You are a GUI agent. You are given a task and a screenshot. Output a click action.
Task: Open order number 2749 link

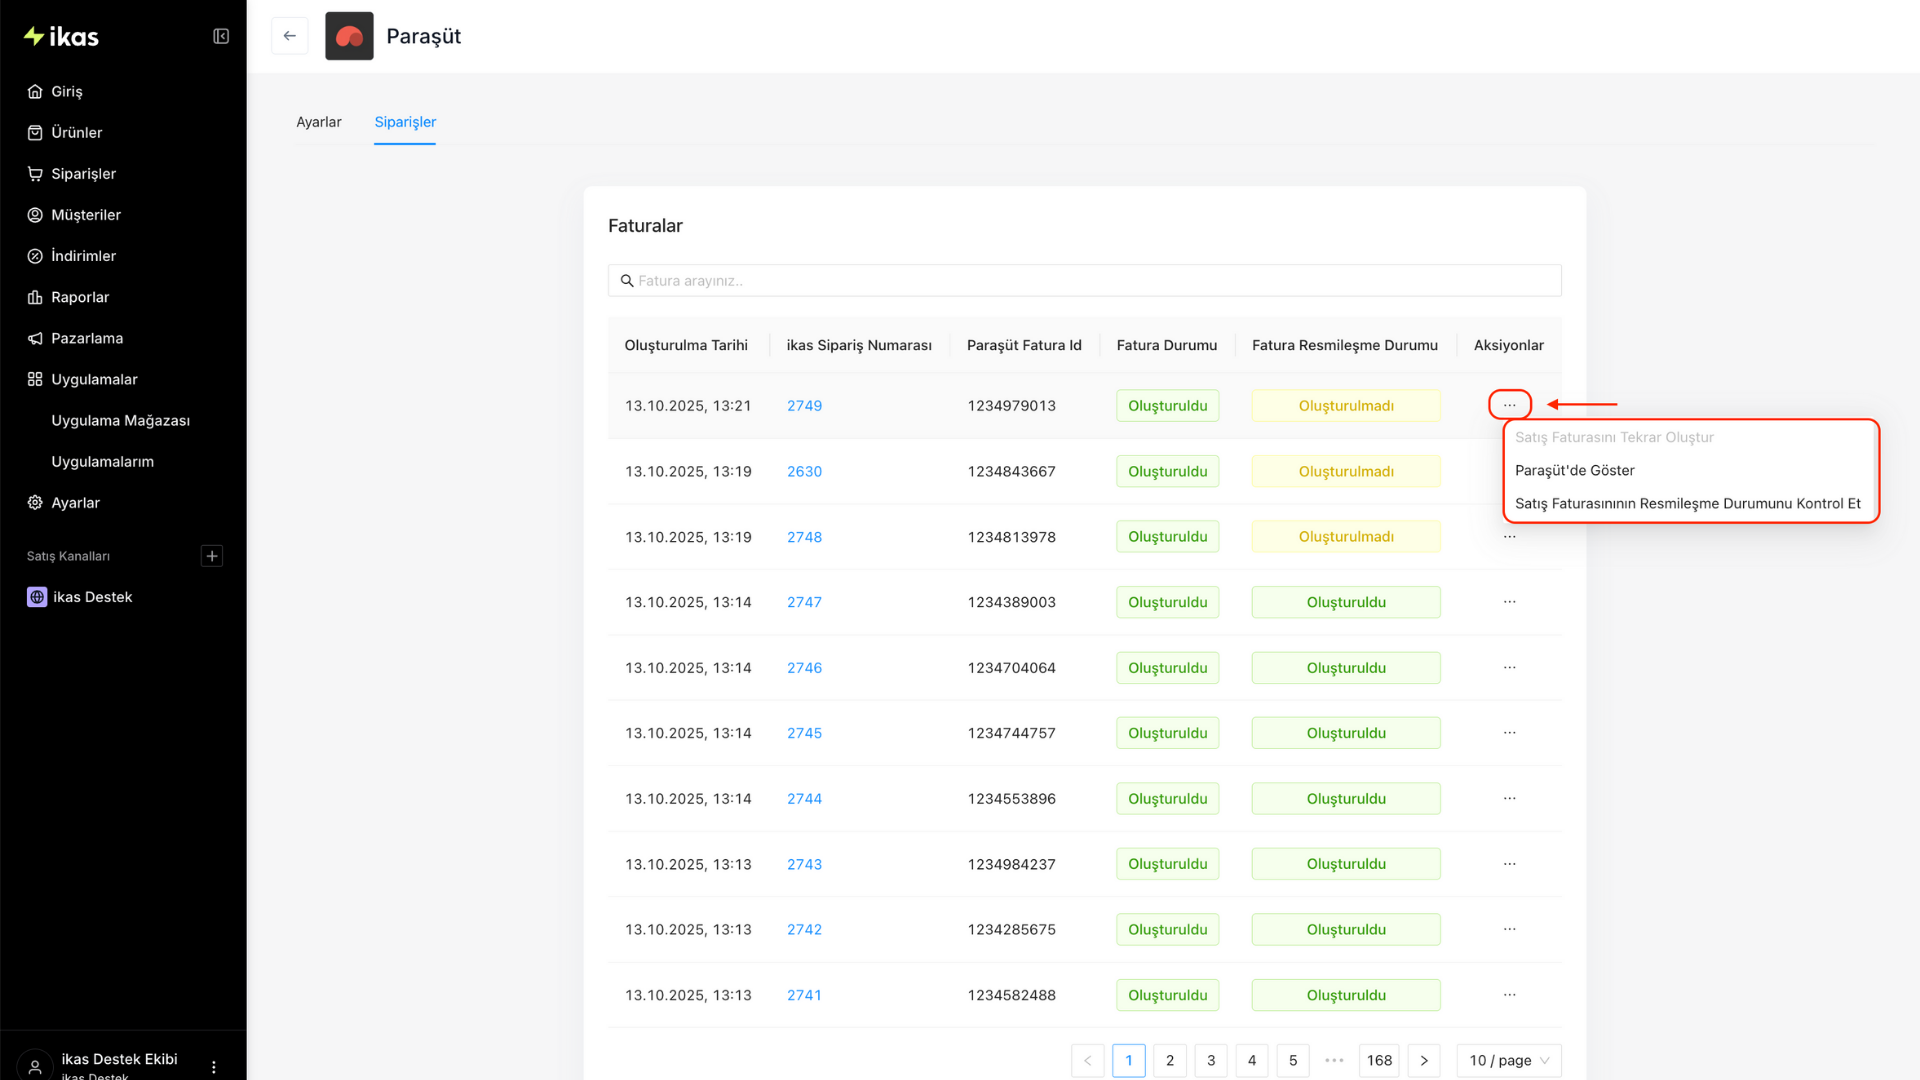[804, 406]
